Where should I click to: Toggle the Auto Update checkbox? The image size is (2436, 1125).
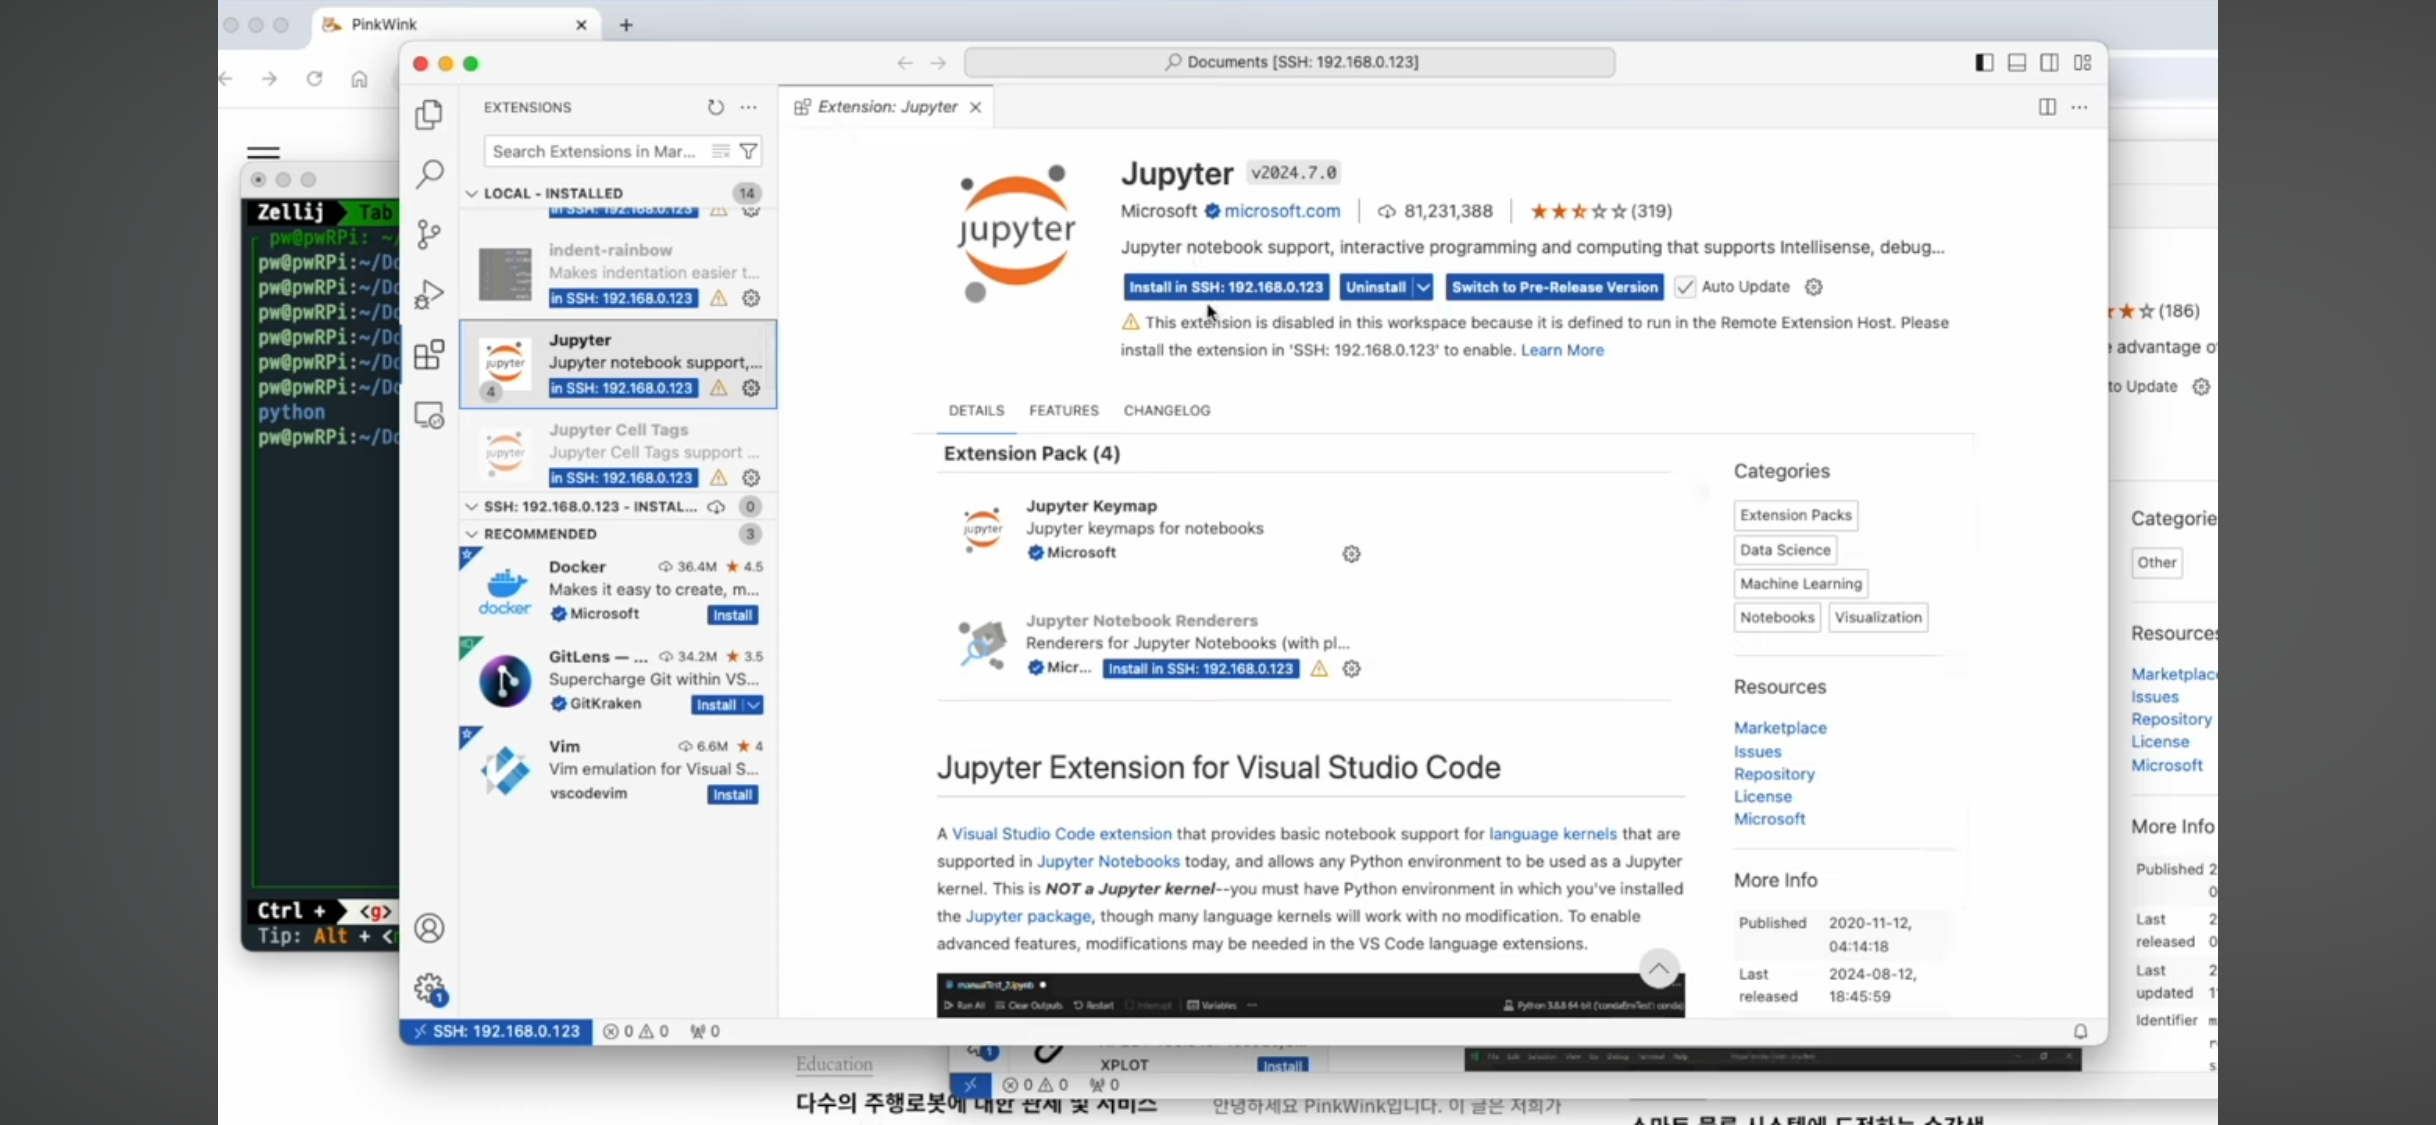point(1685,287)
